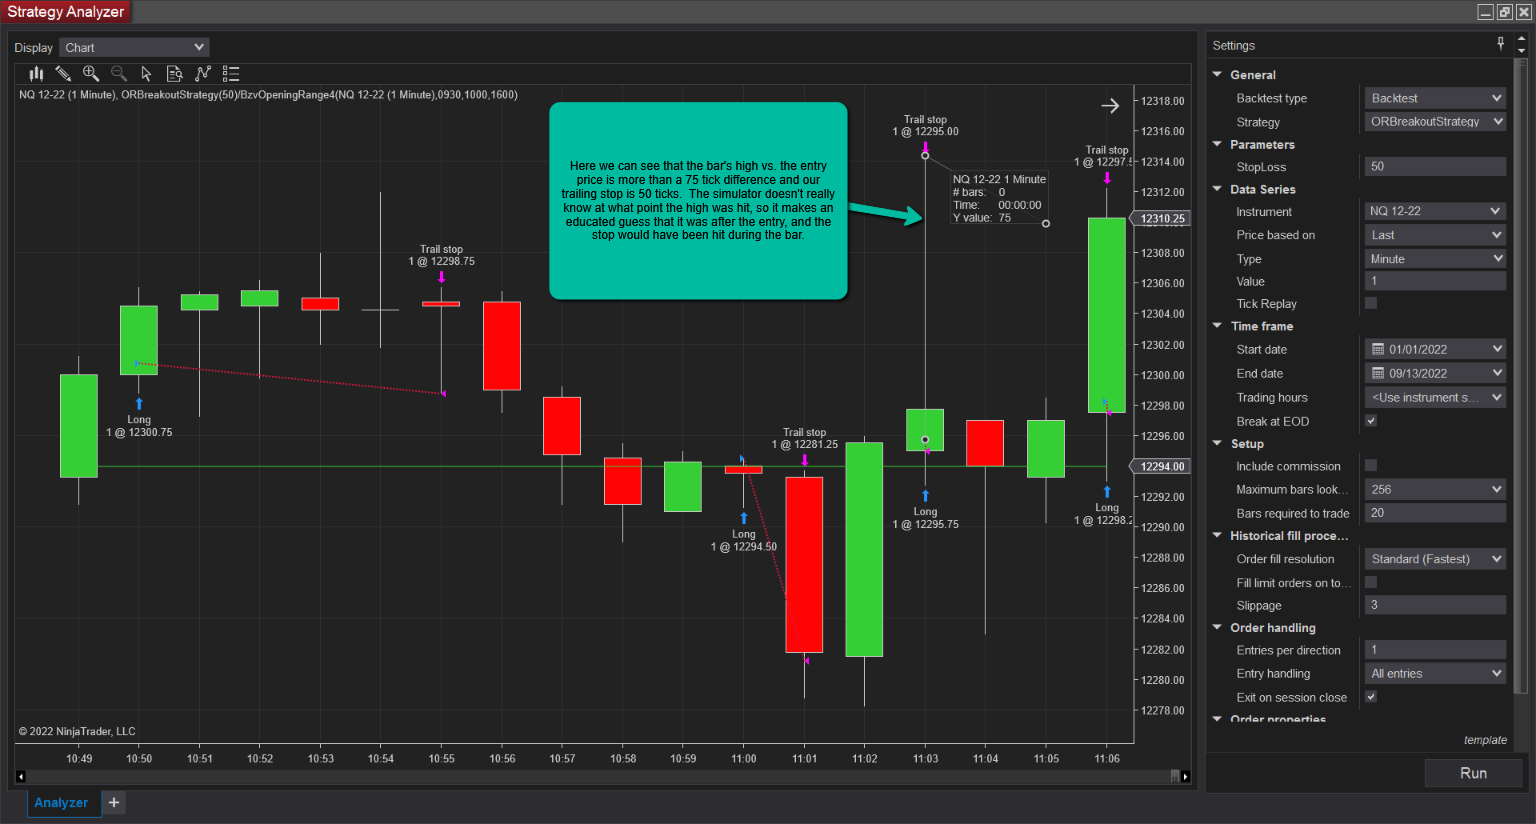Image resolution: width=1536 pixels, height=824 pixels.
Task: Click the Settings panel scroll-up arrow
Action: 1521,39
